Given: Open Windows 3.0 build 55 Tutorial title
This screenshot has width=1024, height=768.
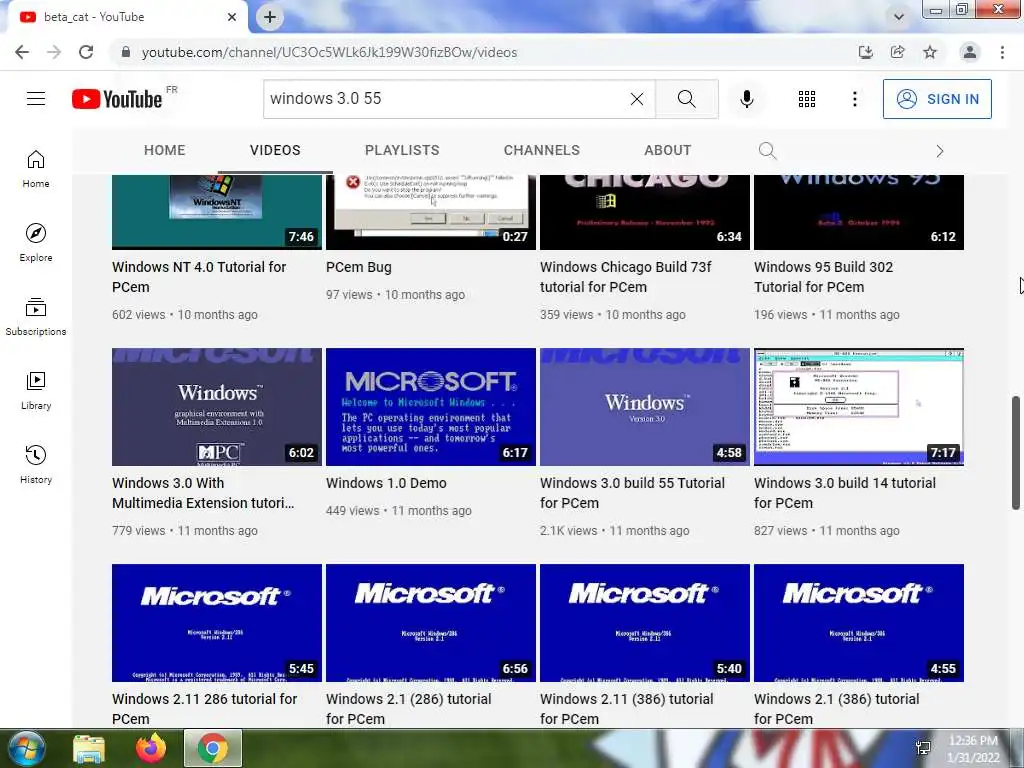Looking at the screenshot, I should click(x=632, y=493).
